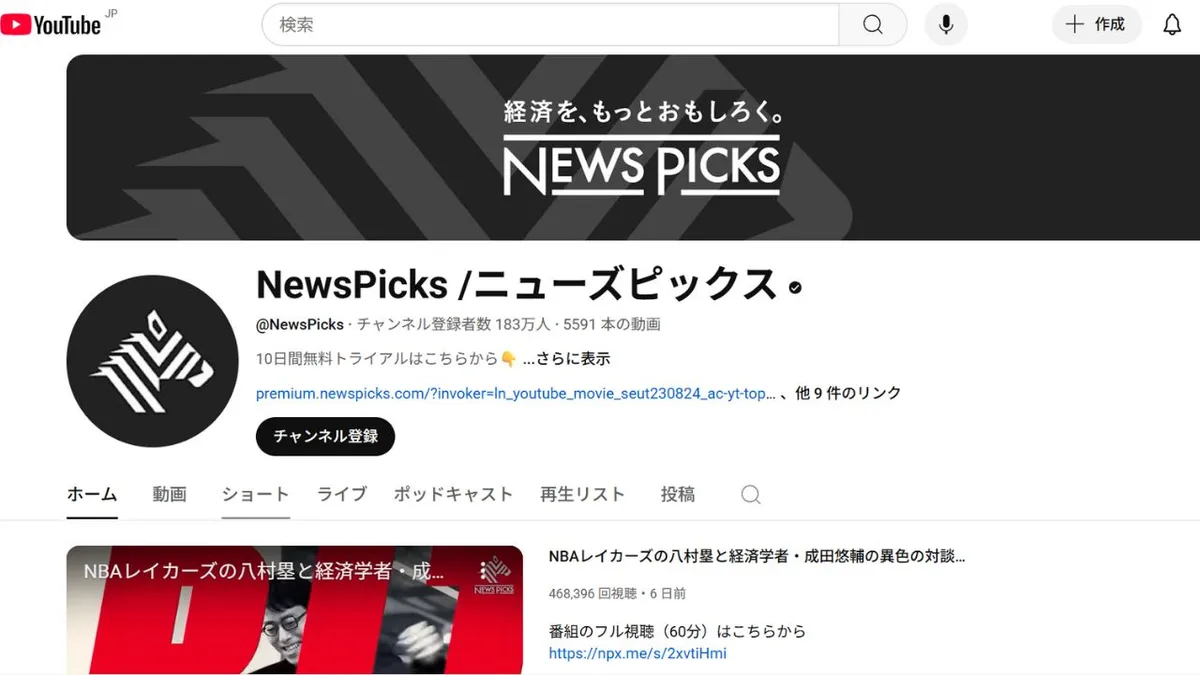Expand description with さらに表示
The width and height of the screenshot is (1200, 675).
(x=566, y=358)
